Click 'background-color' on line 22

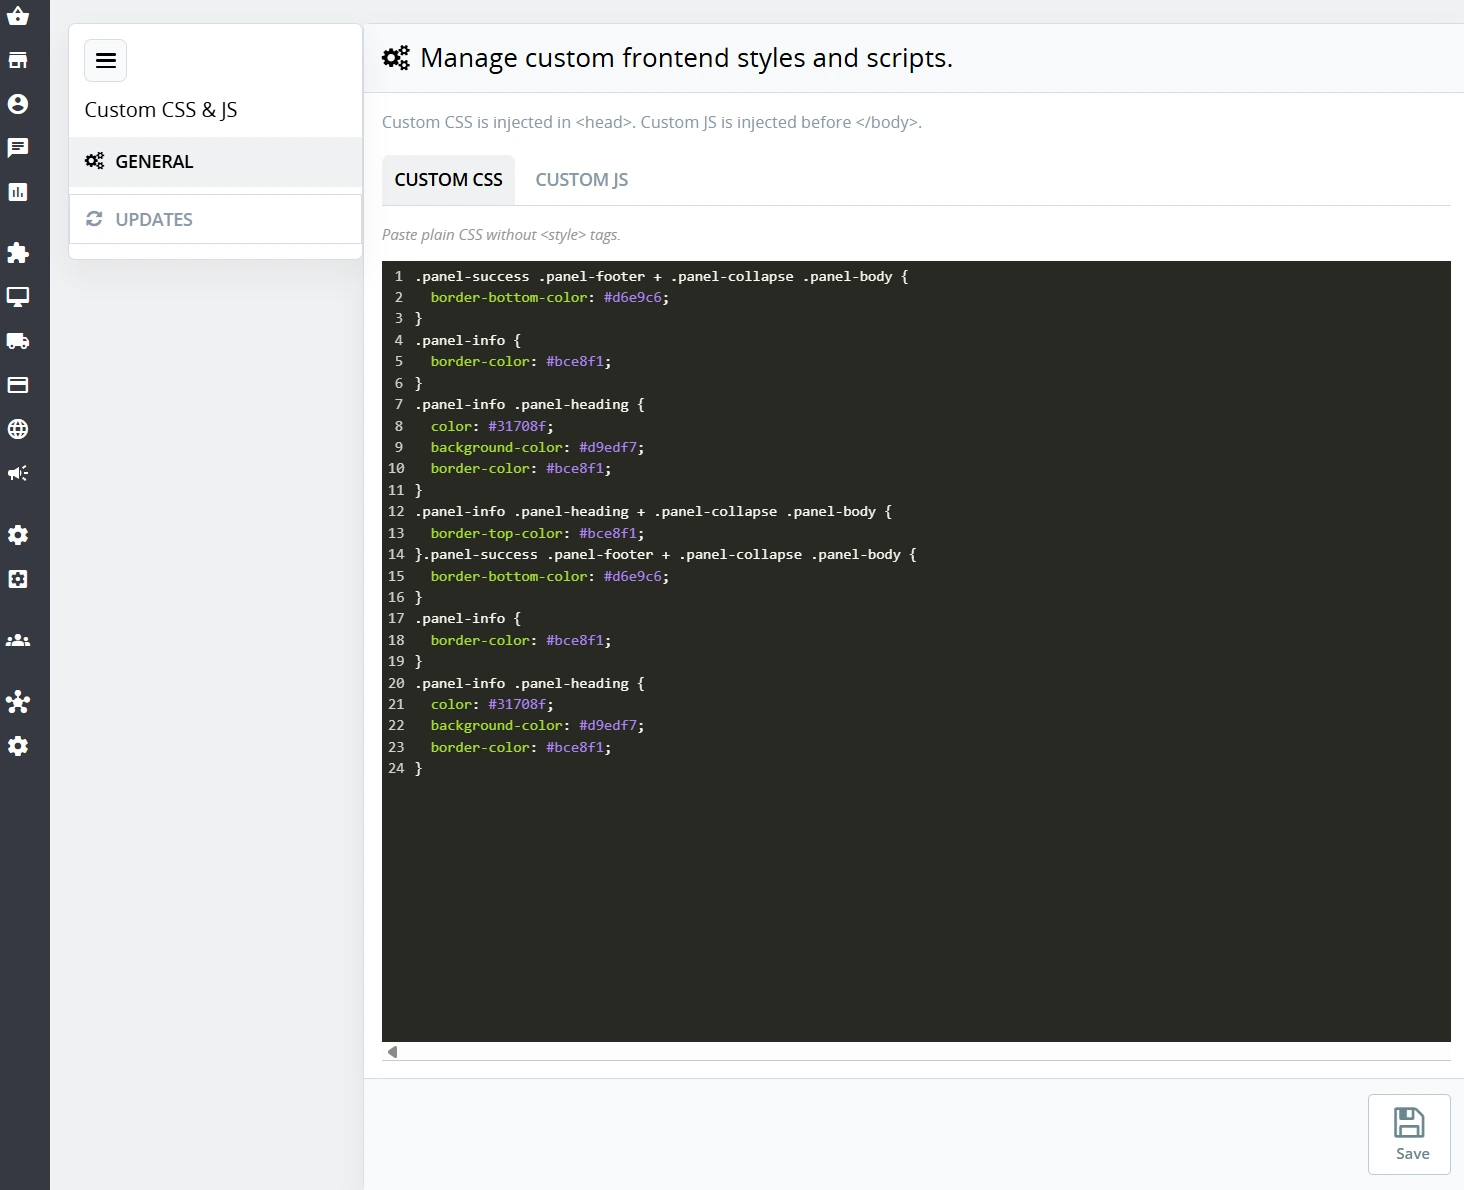pos(497,725)
